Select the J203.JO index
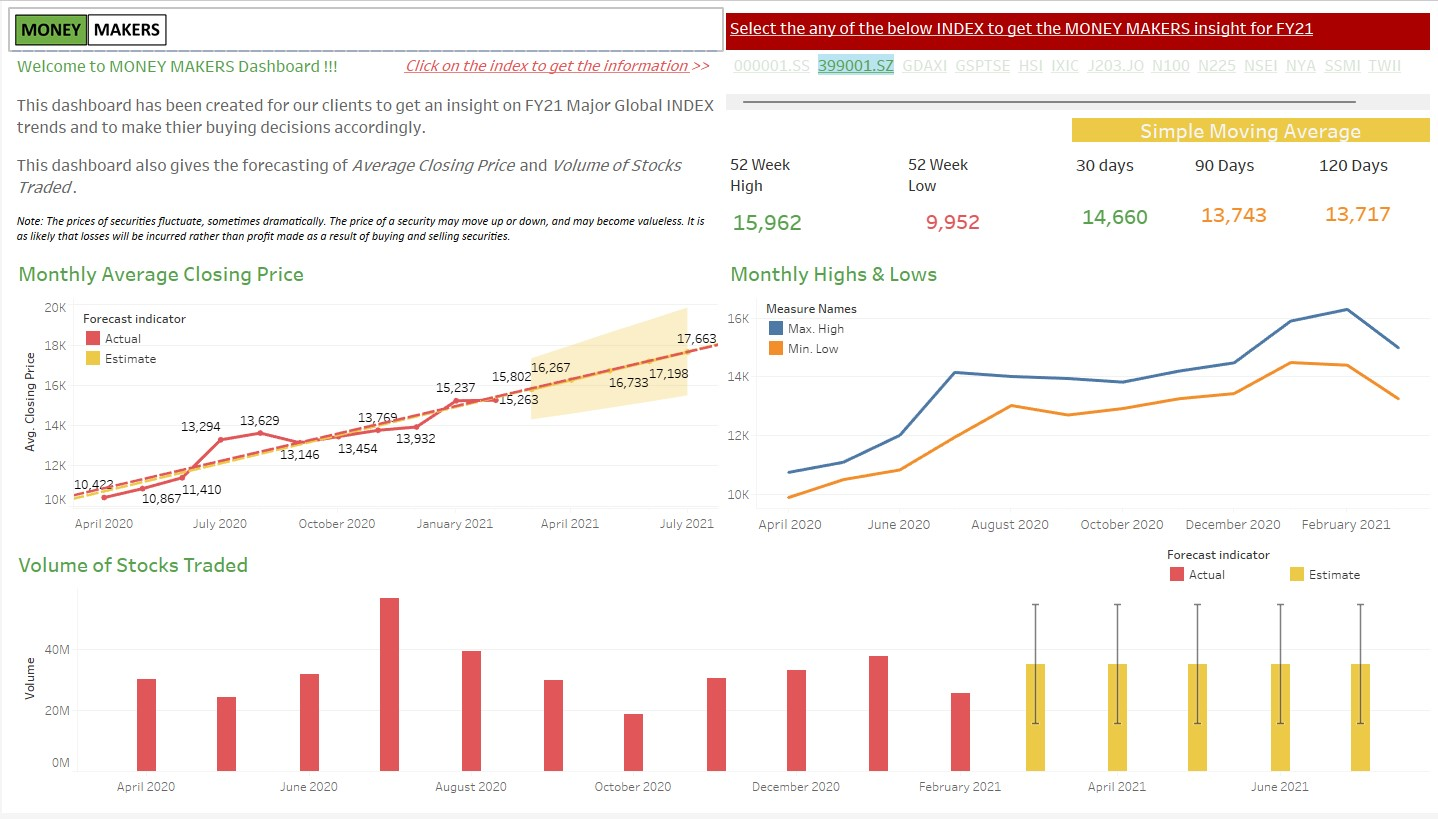The height and width of the screenshot is (819, 1438). pyautogui.click(x=1113, y=66)
